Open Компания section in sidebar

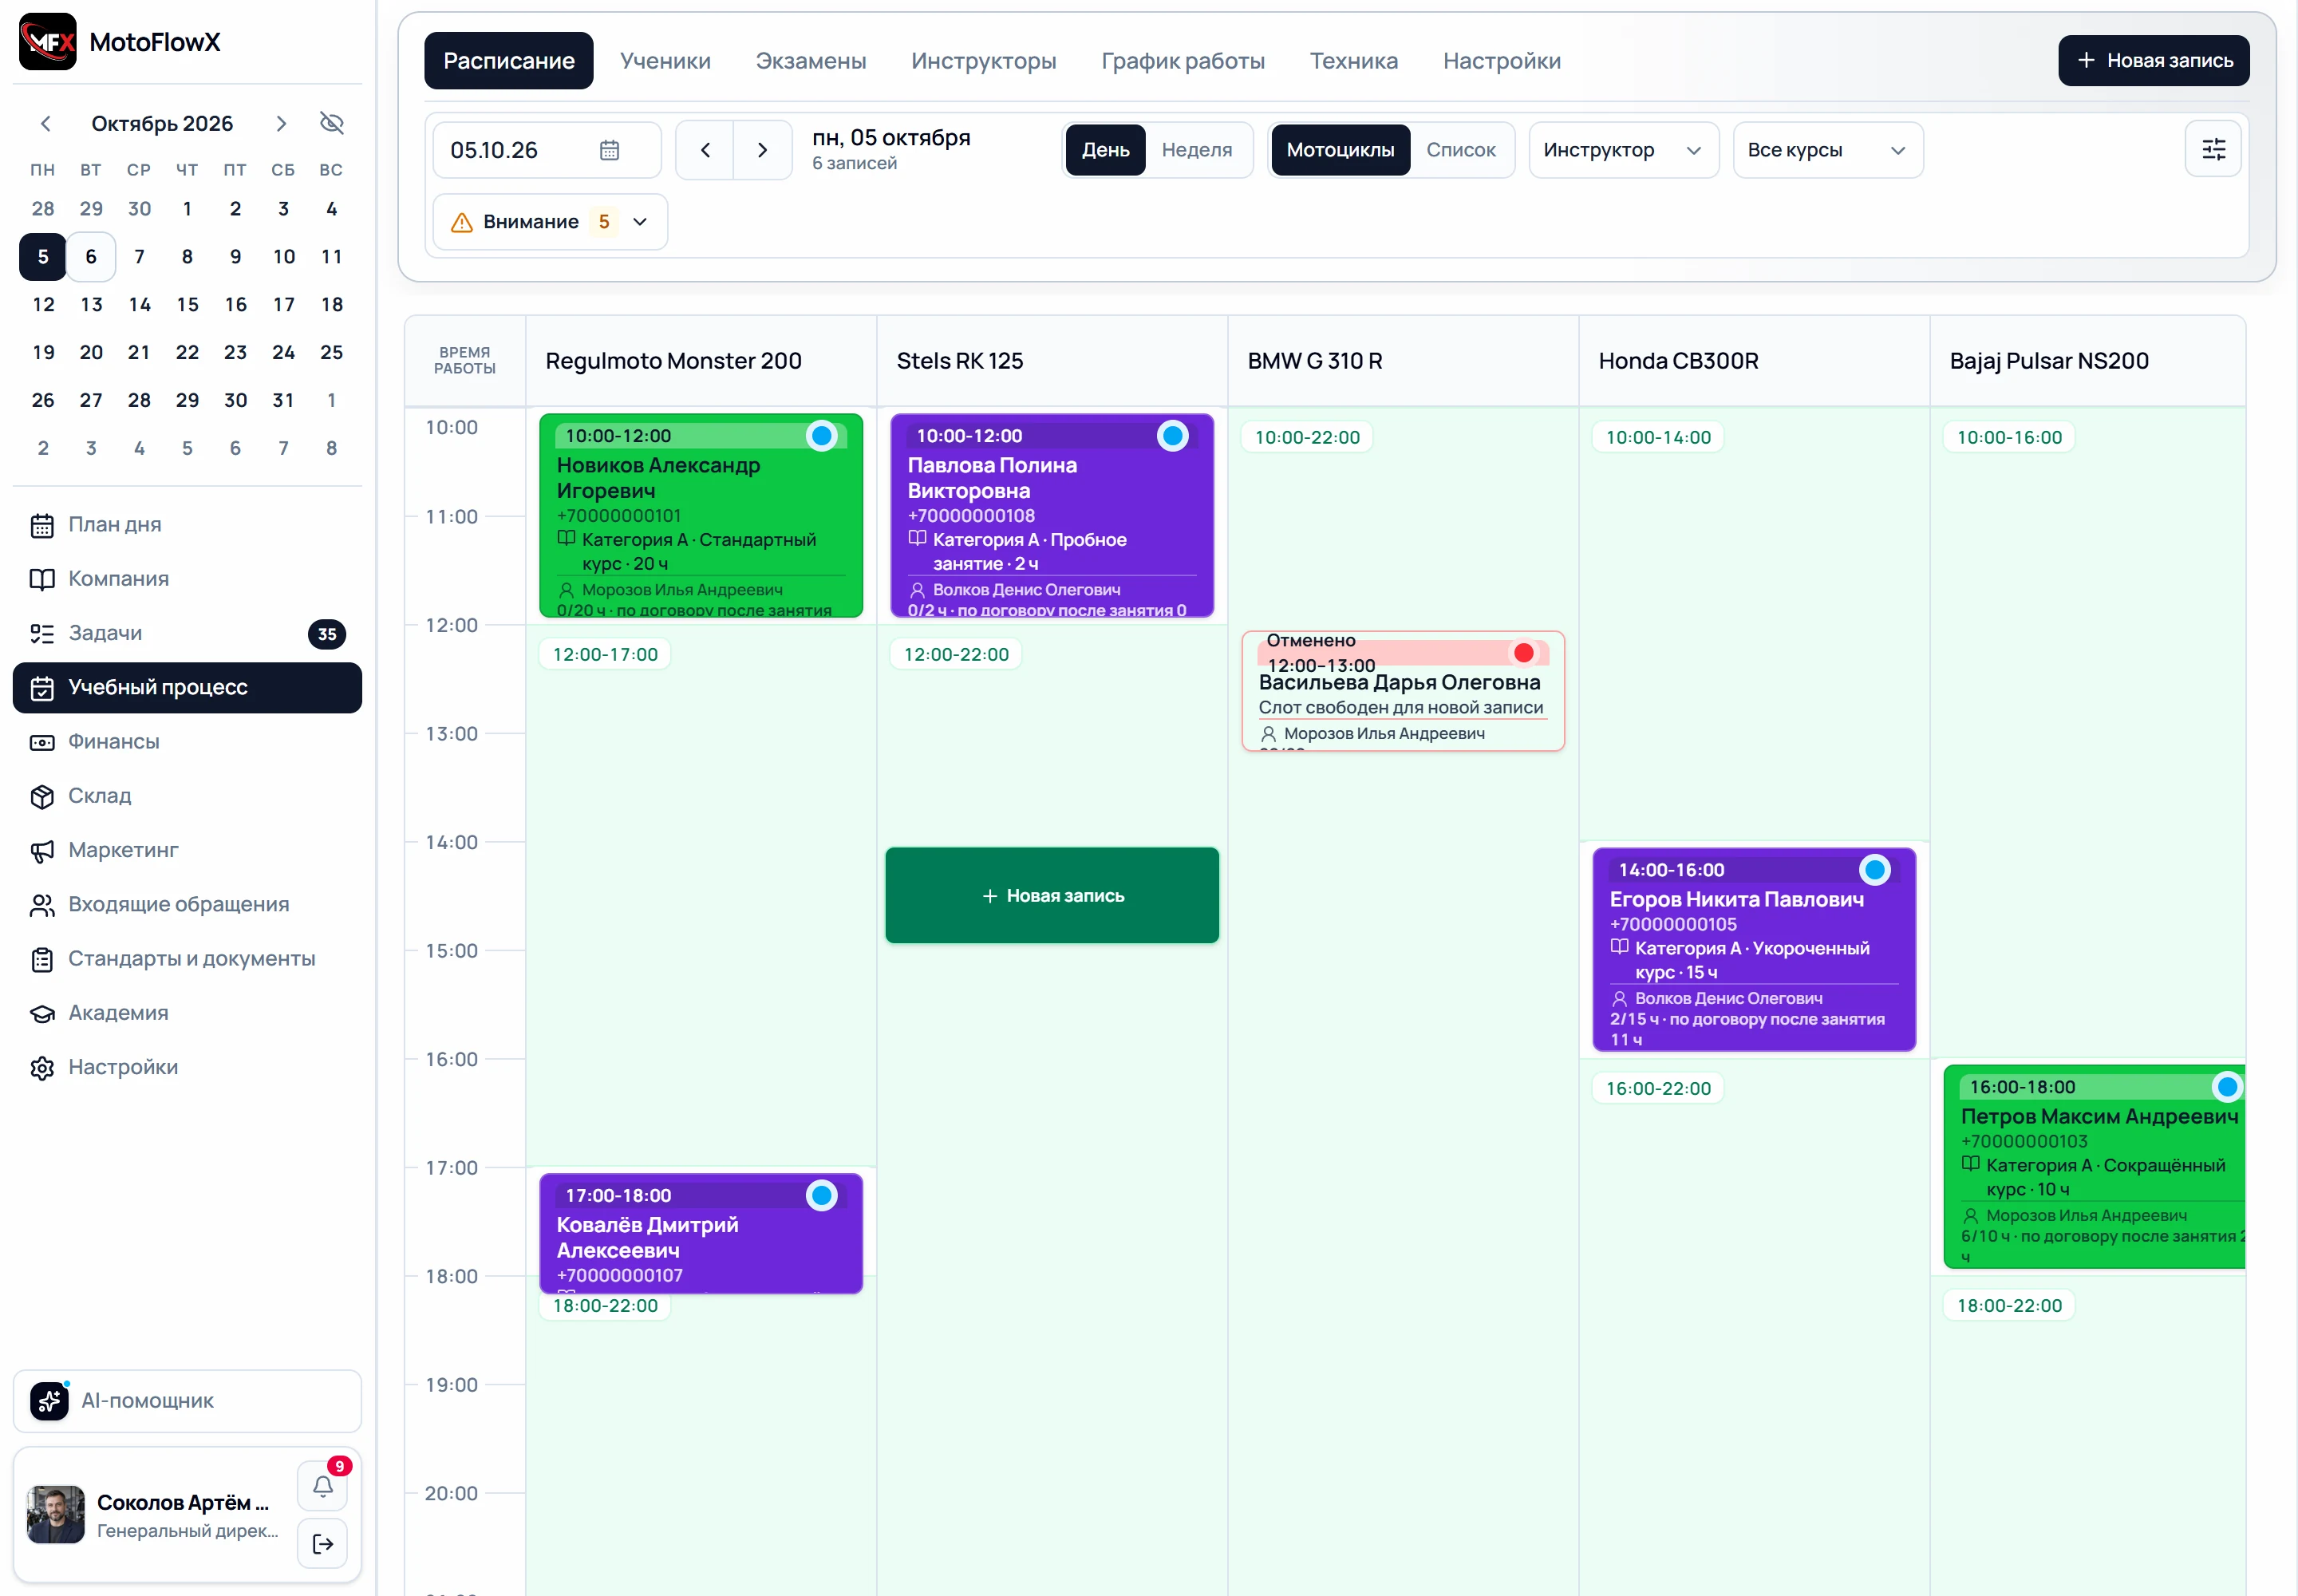[187, 579]
